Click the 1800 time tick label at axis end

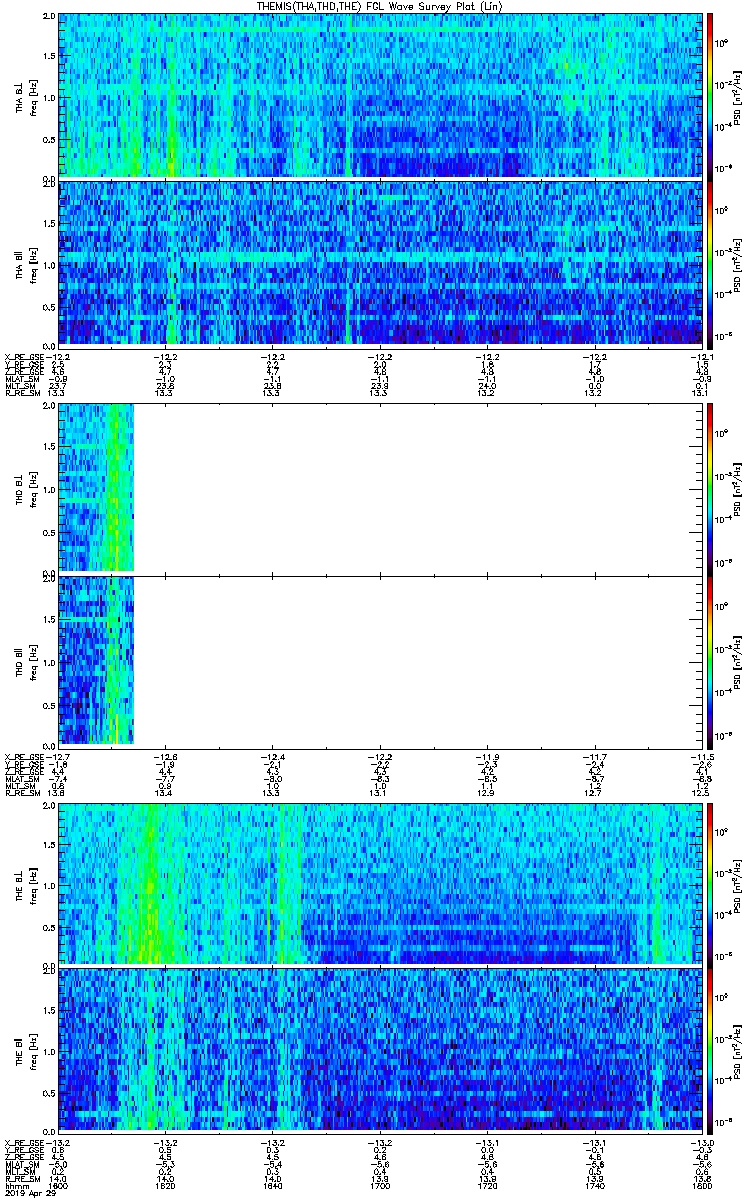click(x=700, y=1187)
